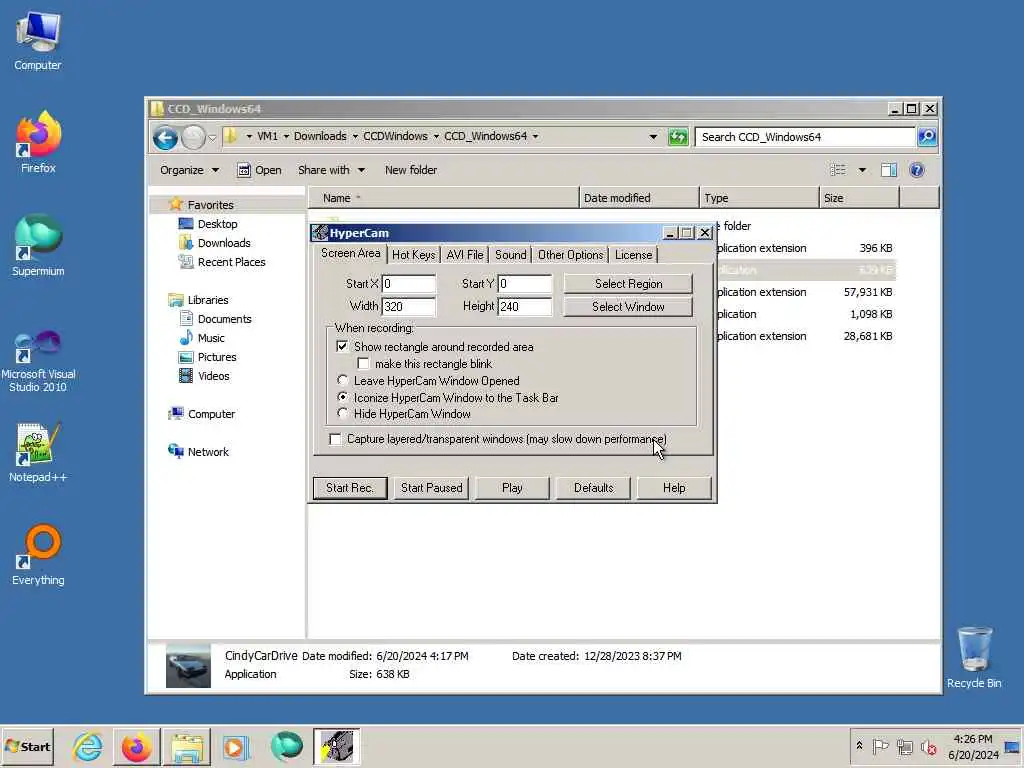The height and width of the screenshot is (768, 1024).
Task: Click the Change your view icon
Action: (837, 170)
